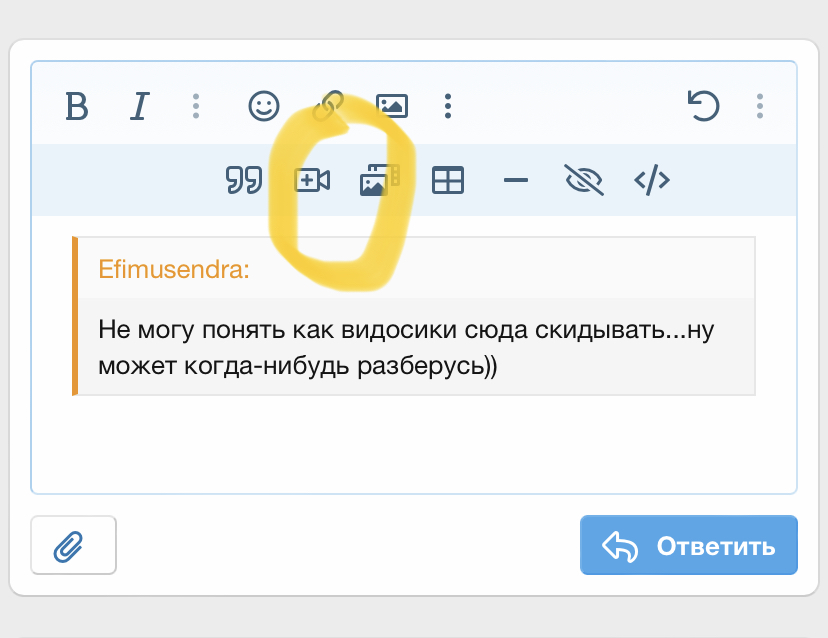
Task: Open more text formatting options after Italic
Action: [x=196, y=106]
